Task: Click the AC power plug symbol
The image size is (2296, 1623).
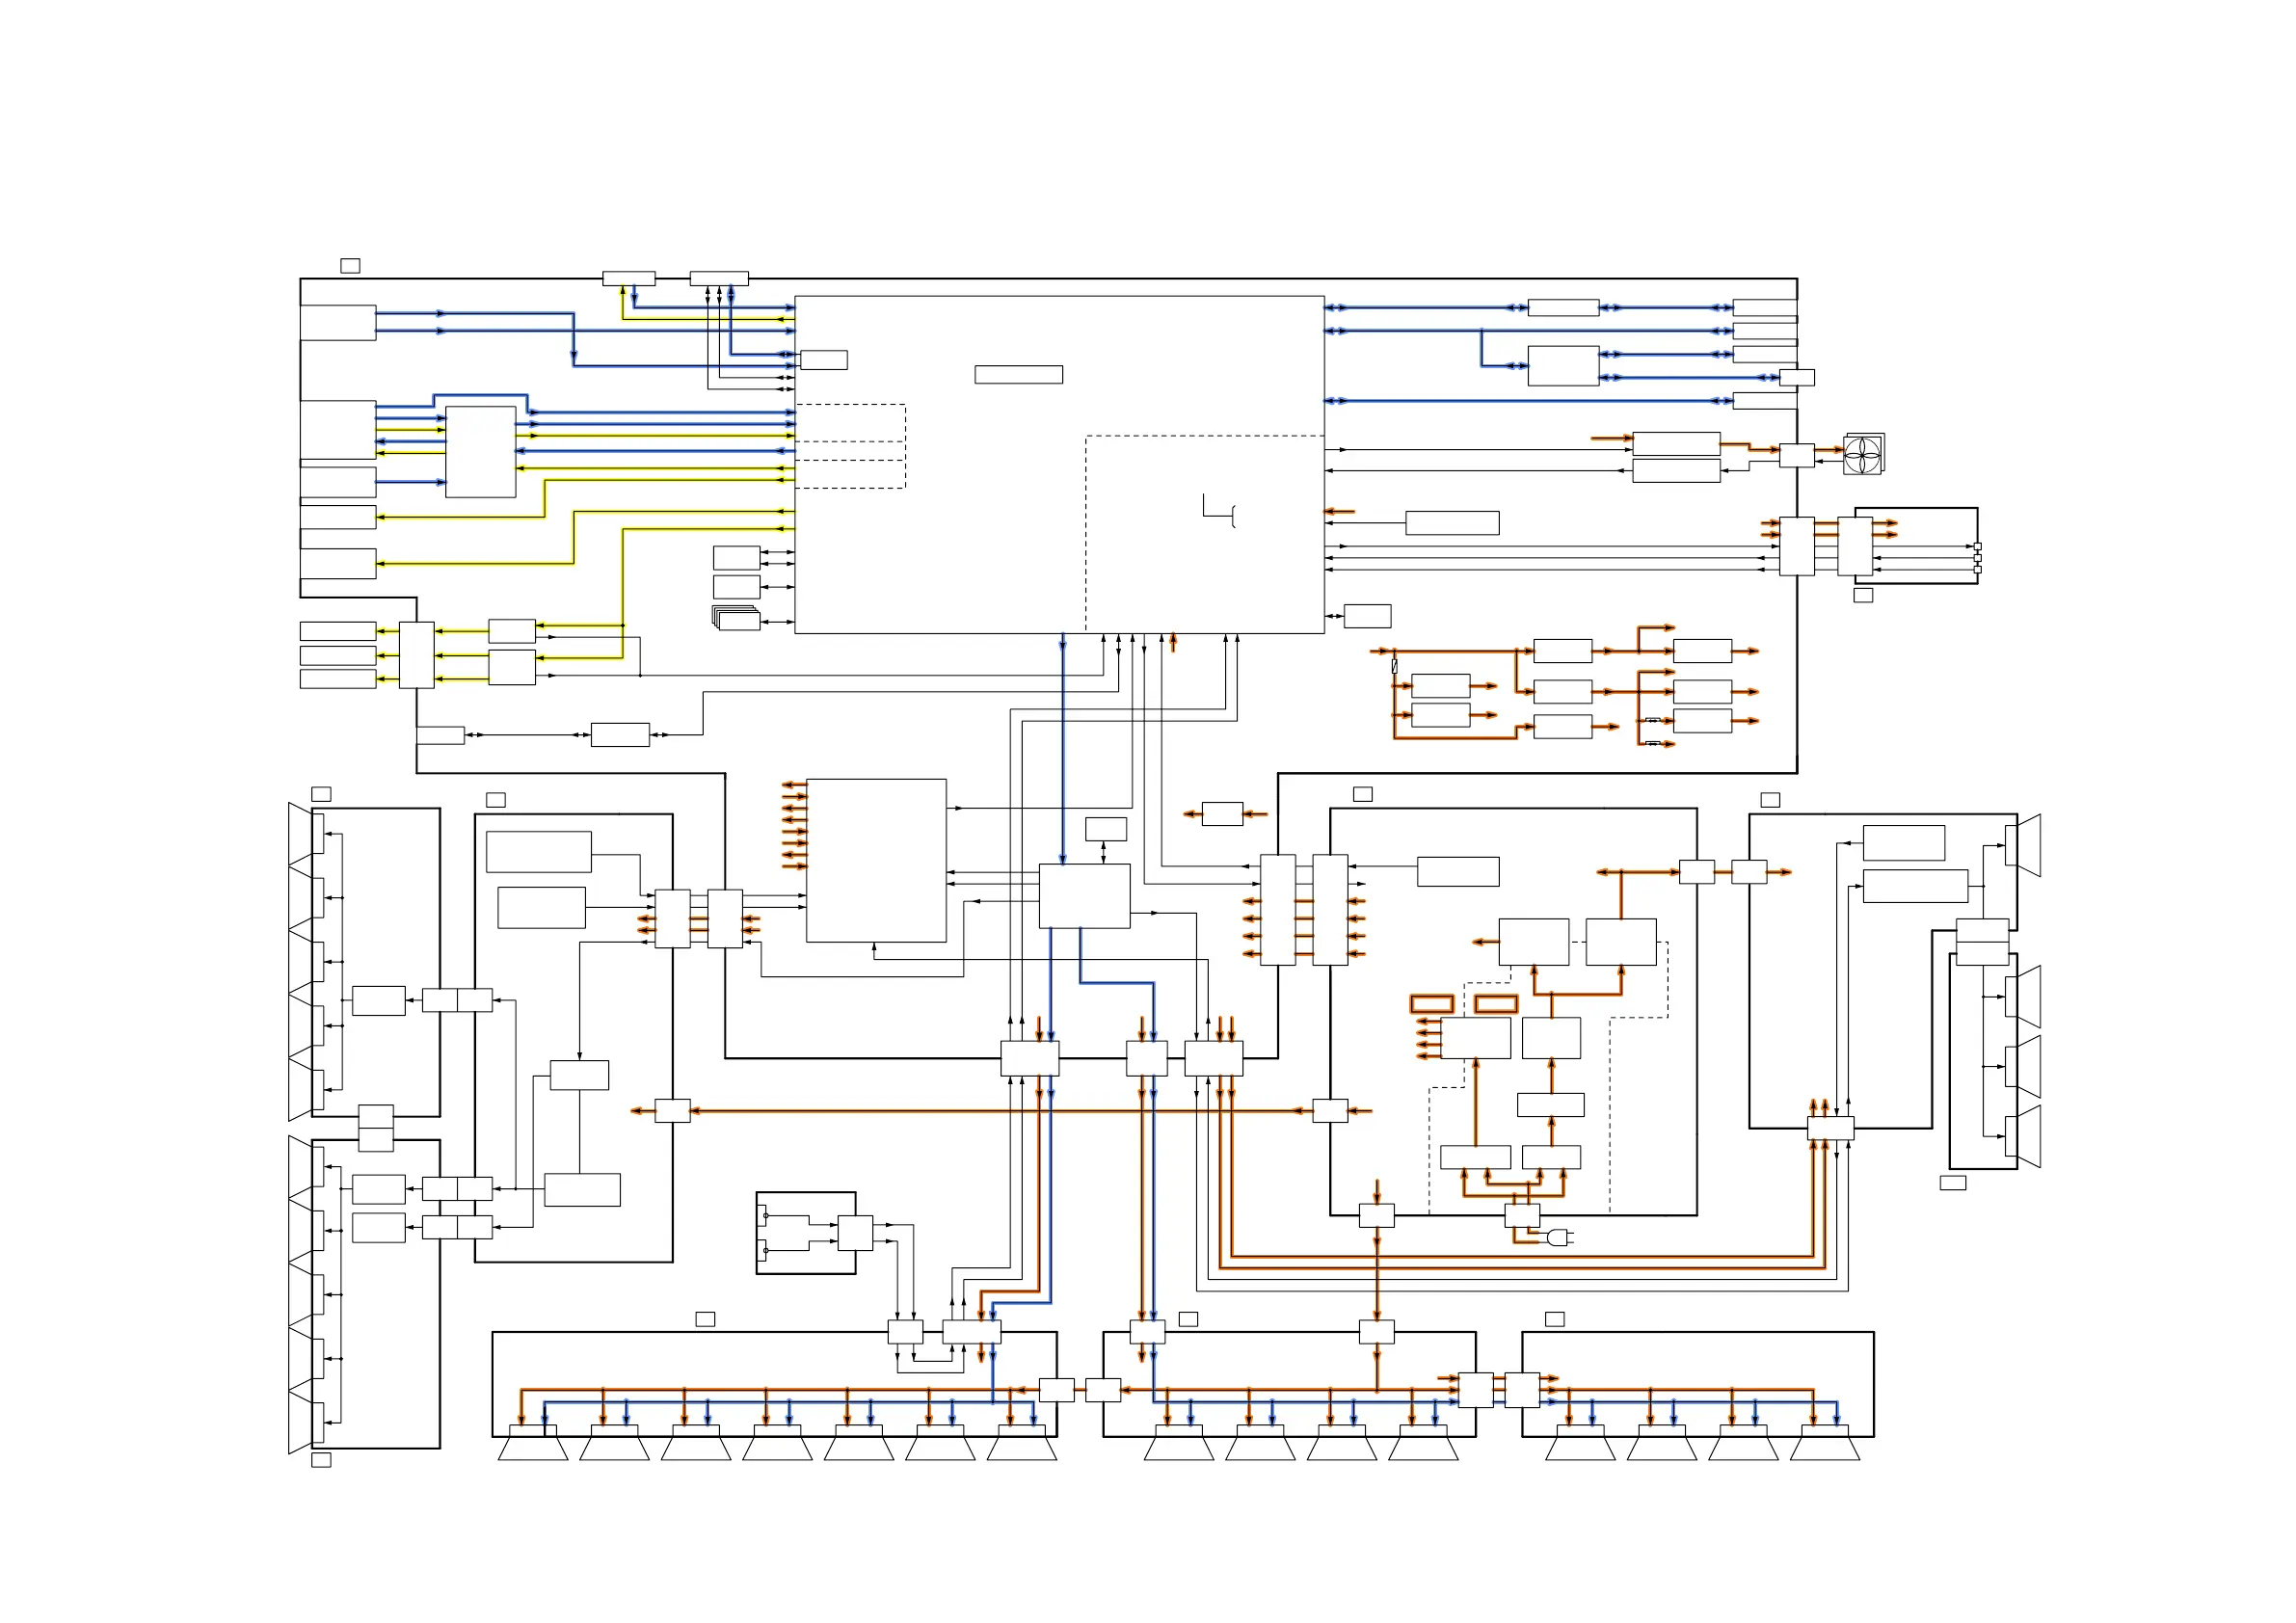Action: click(x=1558, y=1238)
